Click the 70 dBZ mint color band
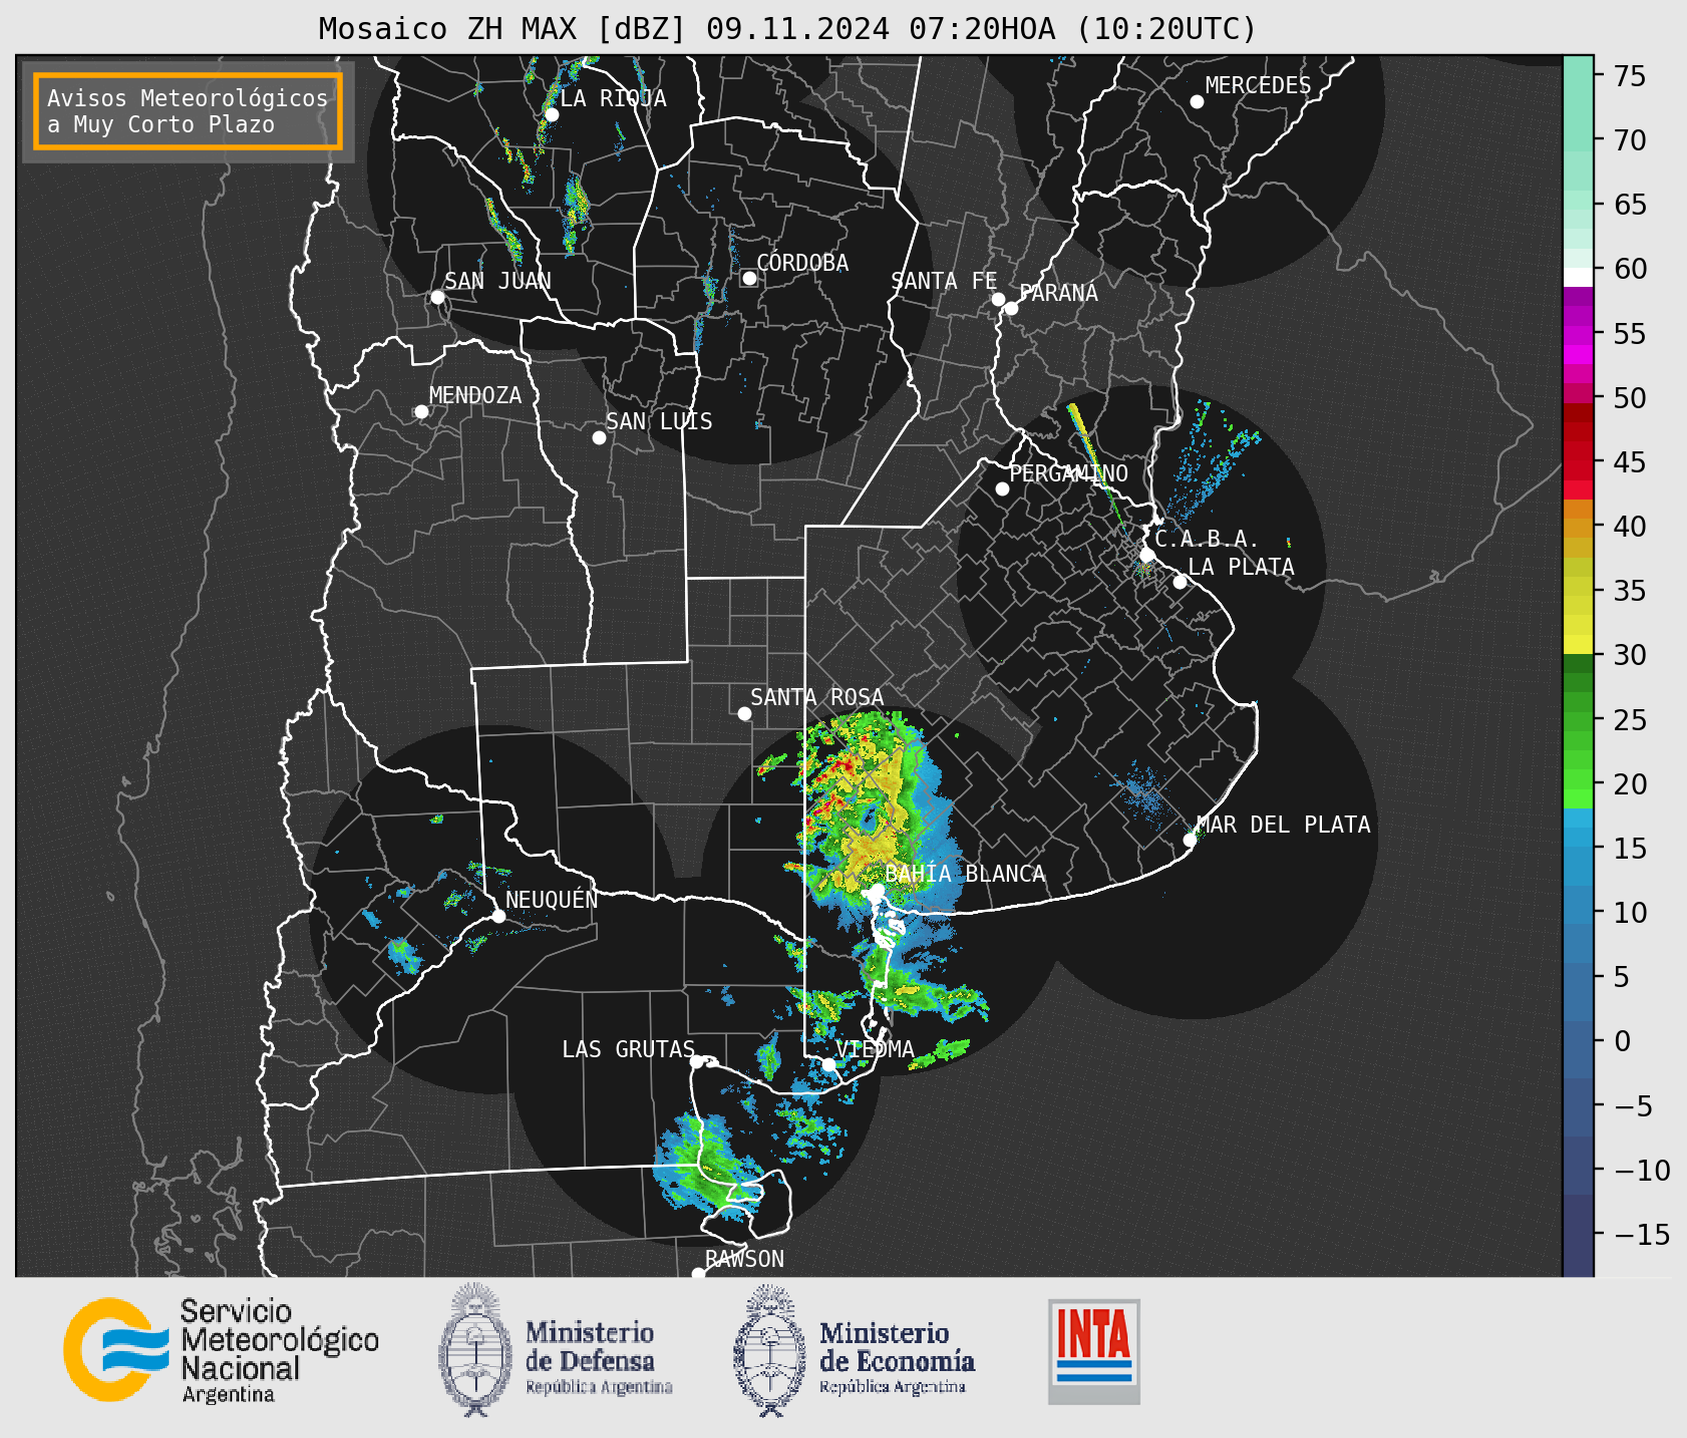Image resolution: width=1687 pixels, height=1438 pixels. [x=1578, y=140]
